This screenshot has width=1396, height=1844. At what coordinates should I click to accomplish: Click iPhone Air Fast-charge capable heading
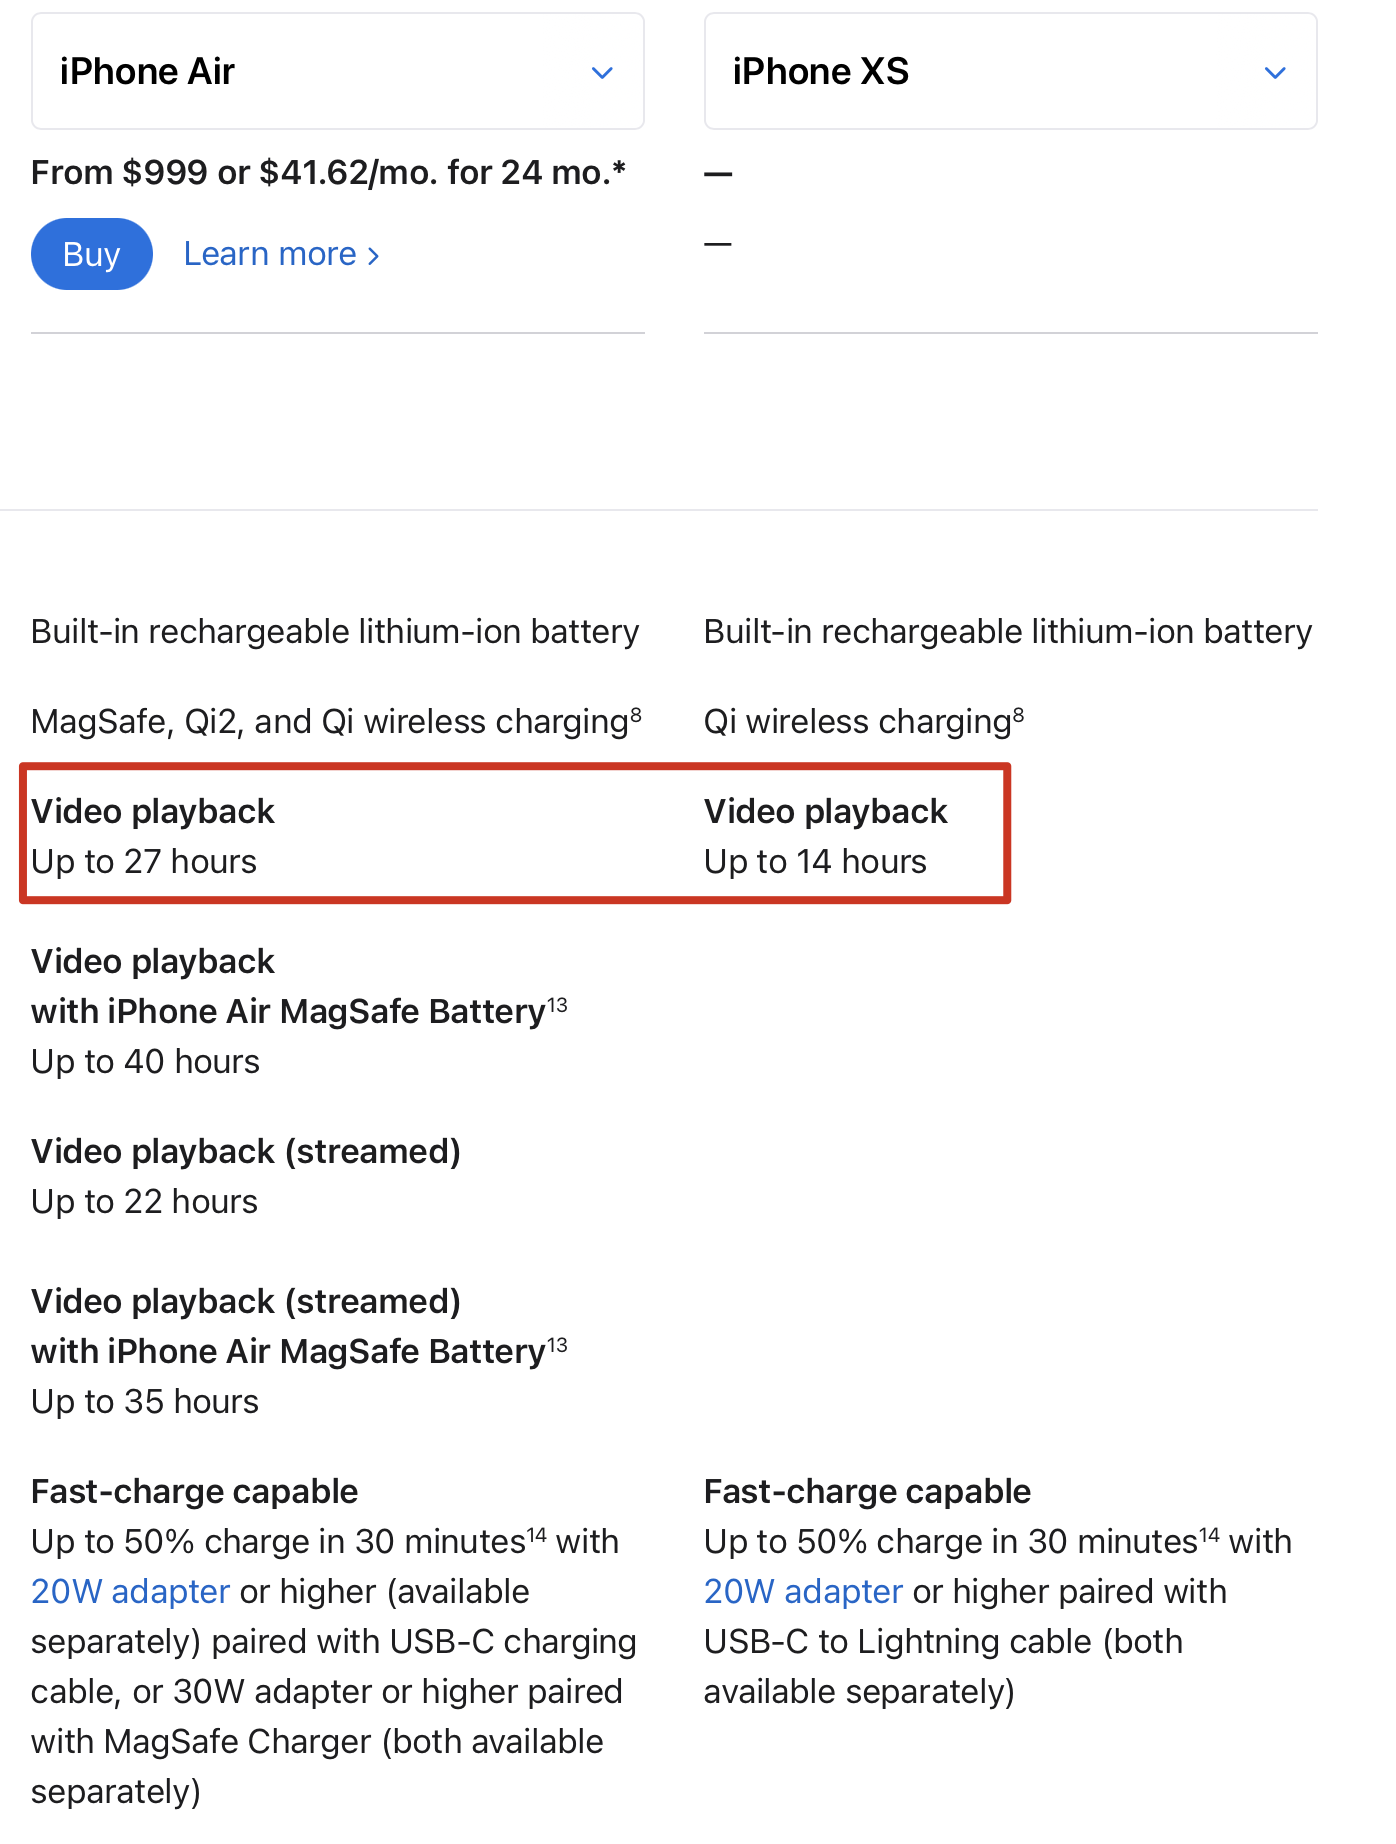pos(194,1491)
